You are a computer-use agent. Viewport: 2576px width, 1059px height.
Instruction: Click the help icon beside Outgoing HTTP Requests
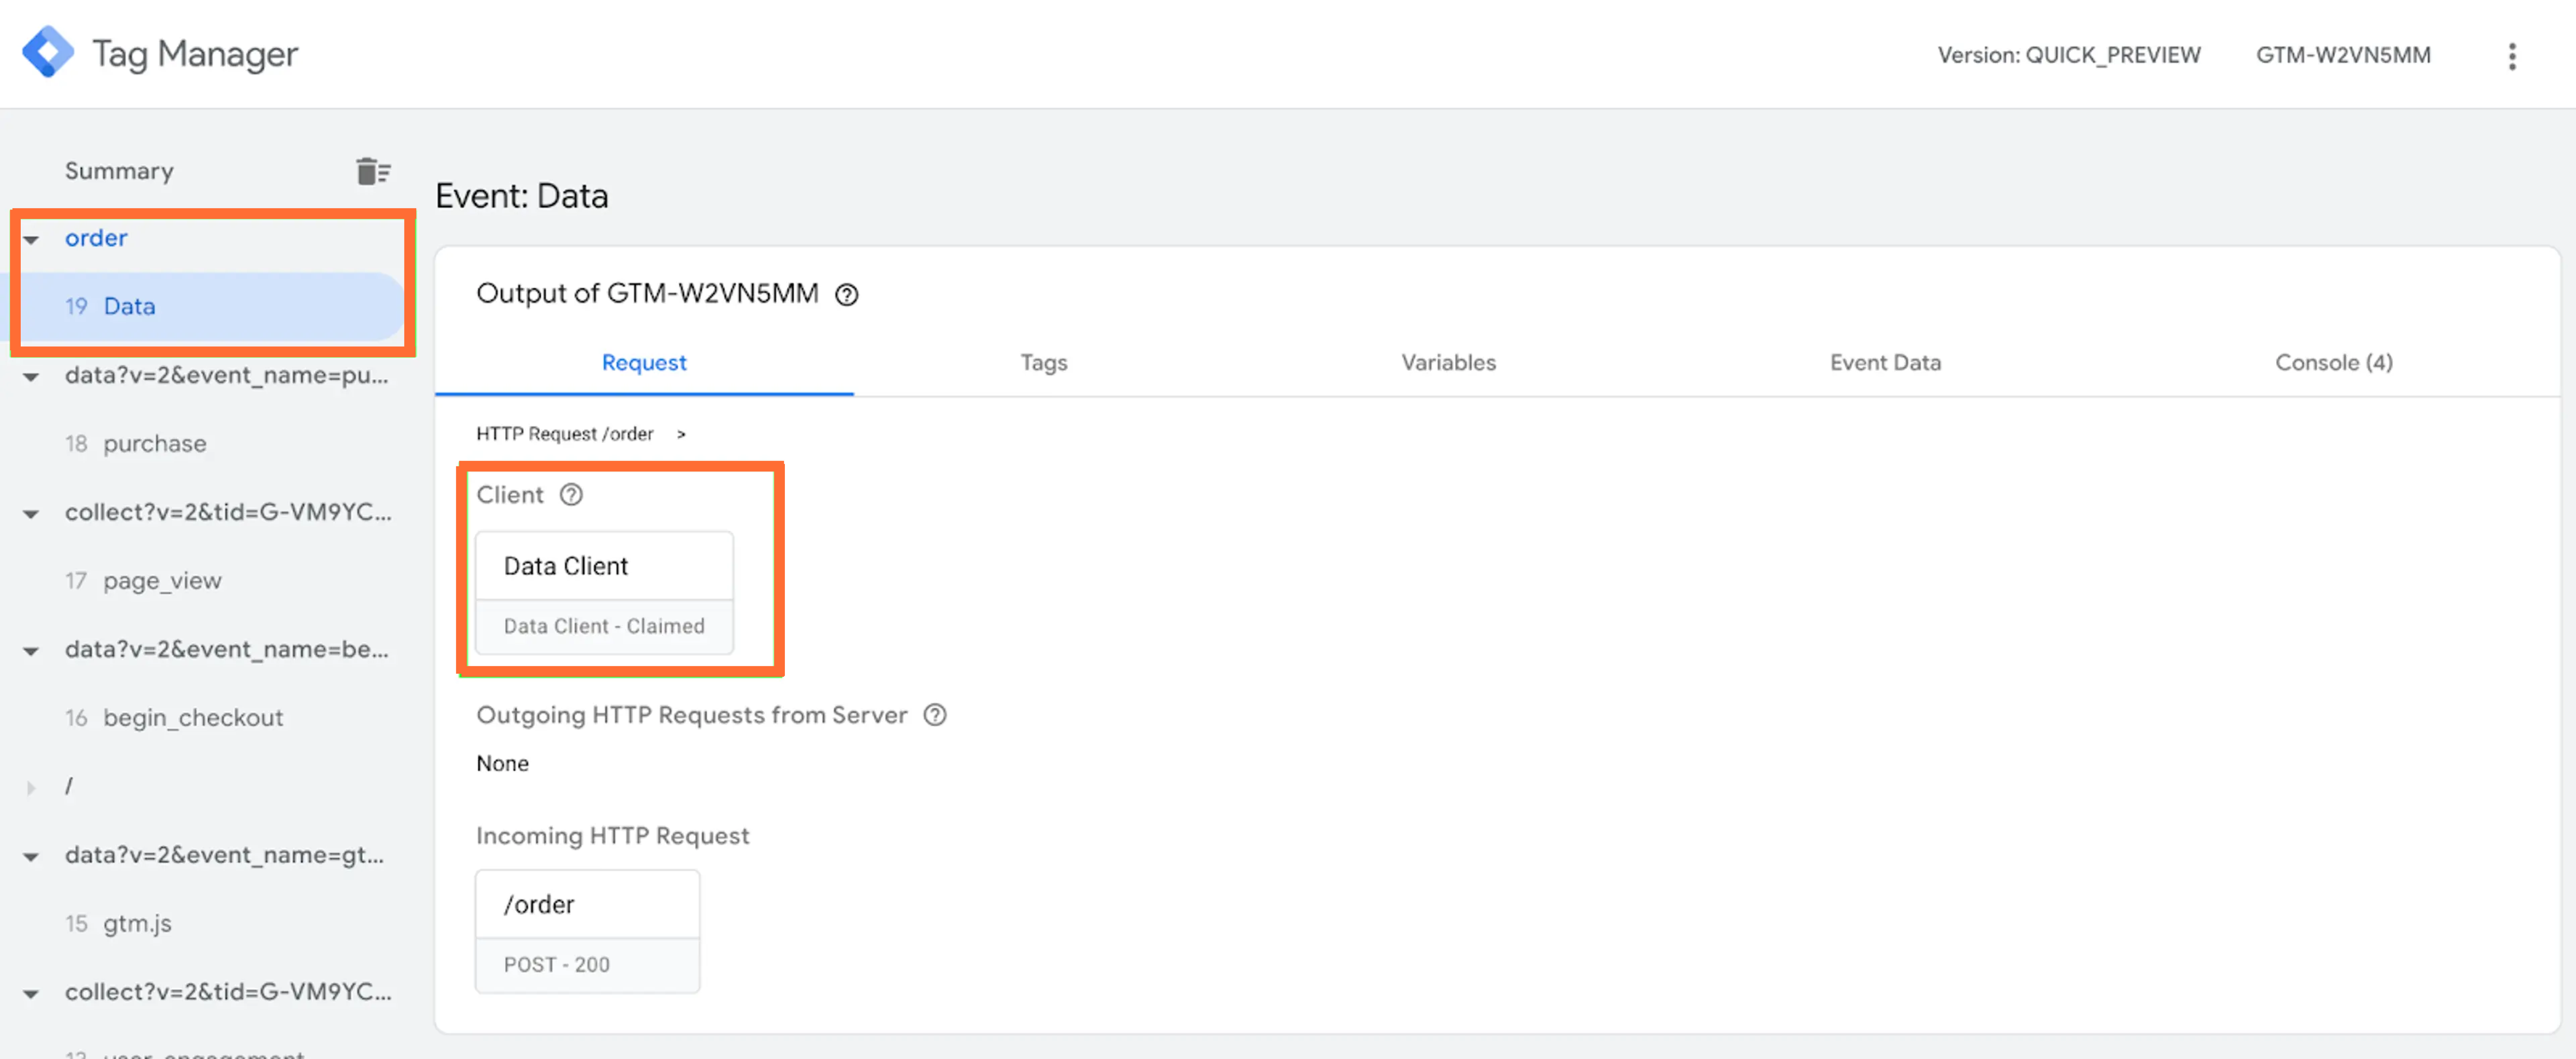[935, 715]
